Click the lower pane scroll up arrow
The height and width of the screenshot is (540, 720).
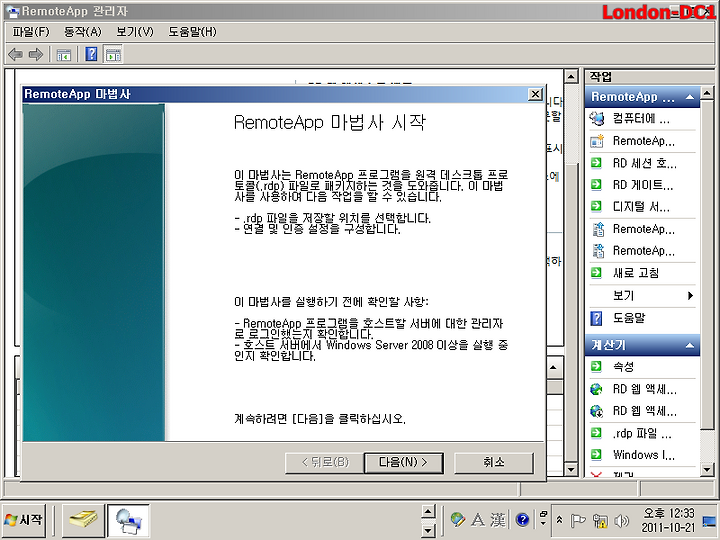[x=553, y=367]
